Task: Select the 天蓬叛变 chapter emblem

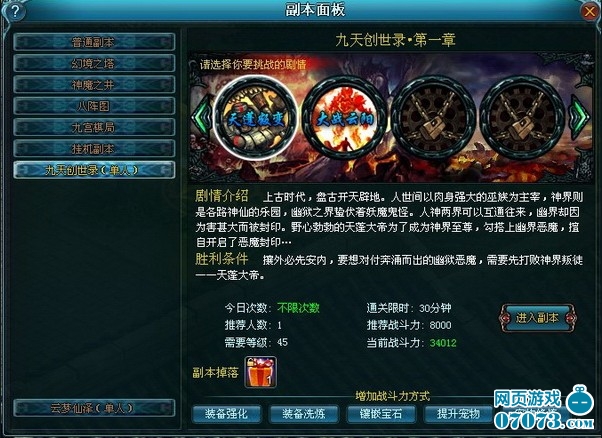Action: click(256, 117)
